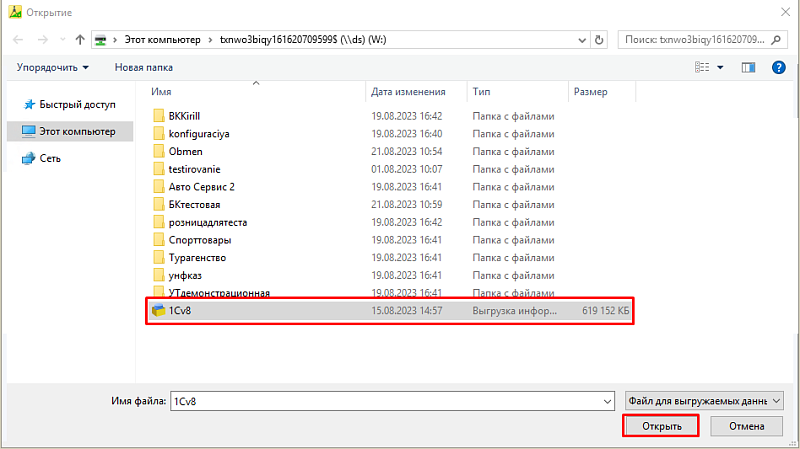The image size is (800, 449).
Task: Sort by Дата изменения column header
Action: pyautogui.click(x=408, y=91)
